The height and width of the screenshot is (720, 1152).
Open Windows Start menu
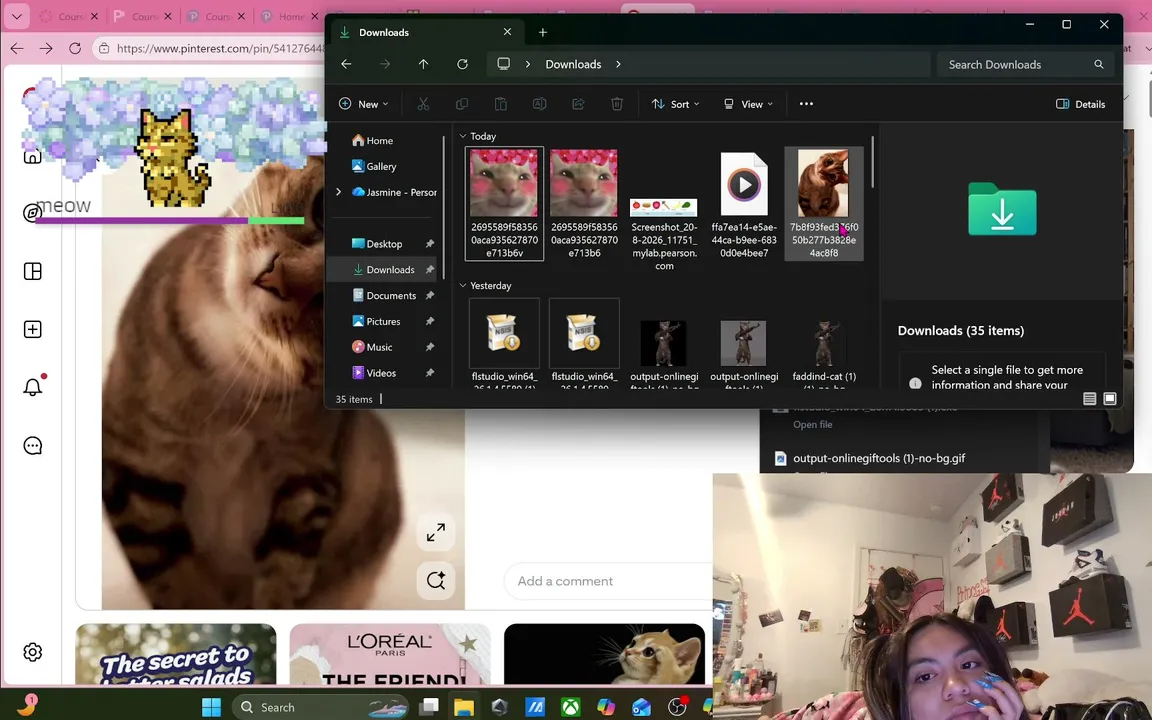212,707
